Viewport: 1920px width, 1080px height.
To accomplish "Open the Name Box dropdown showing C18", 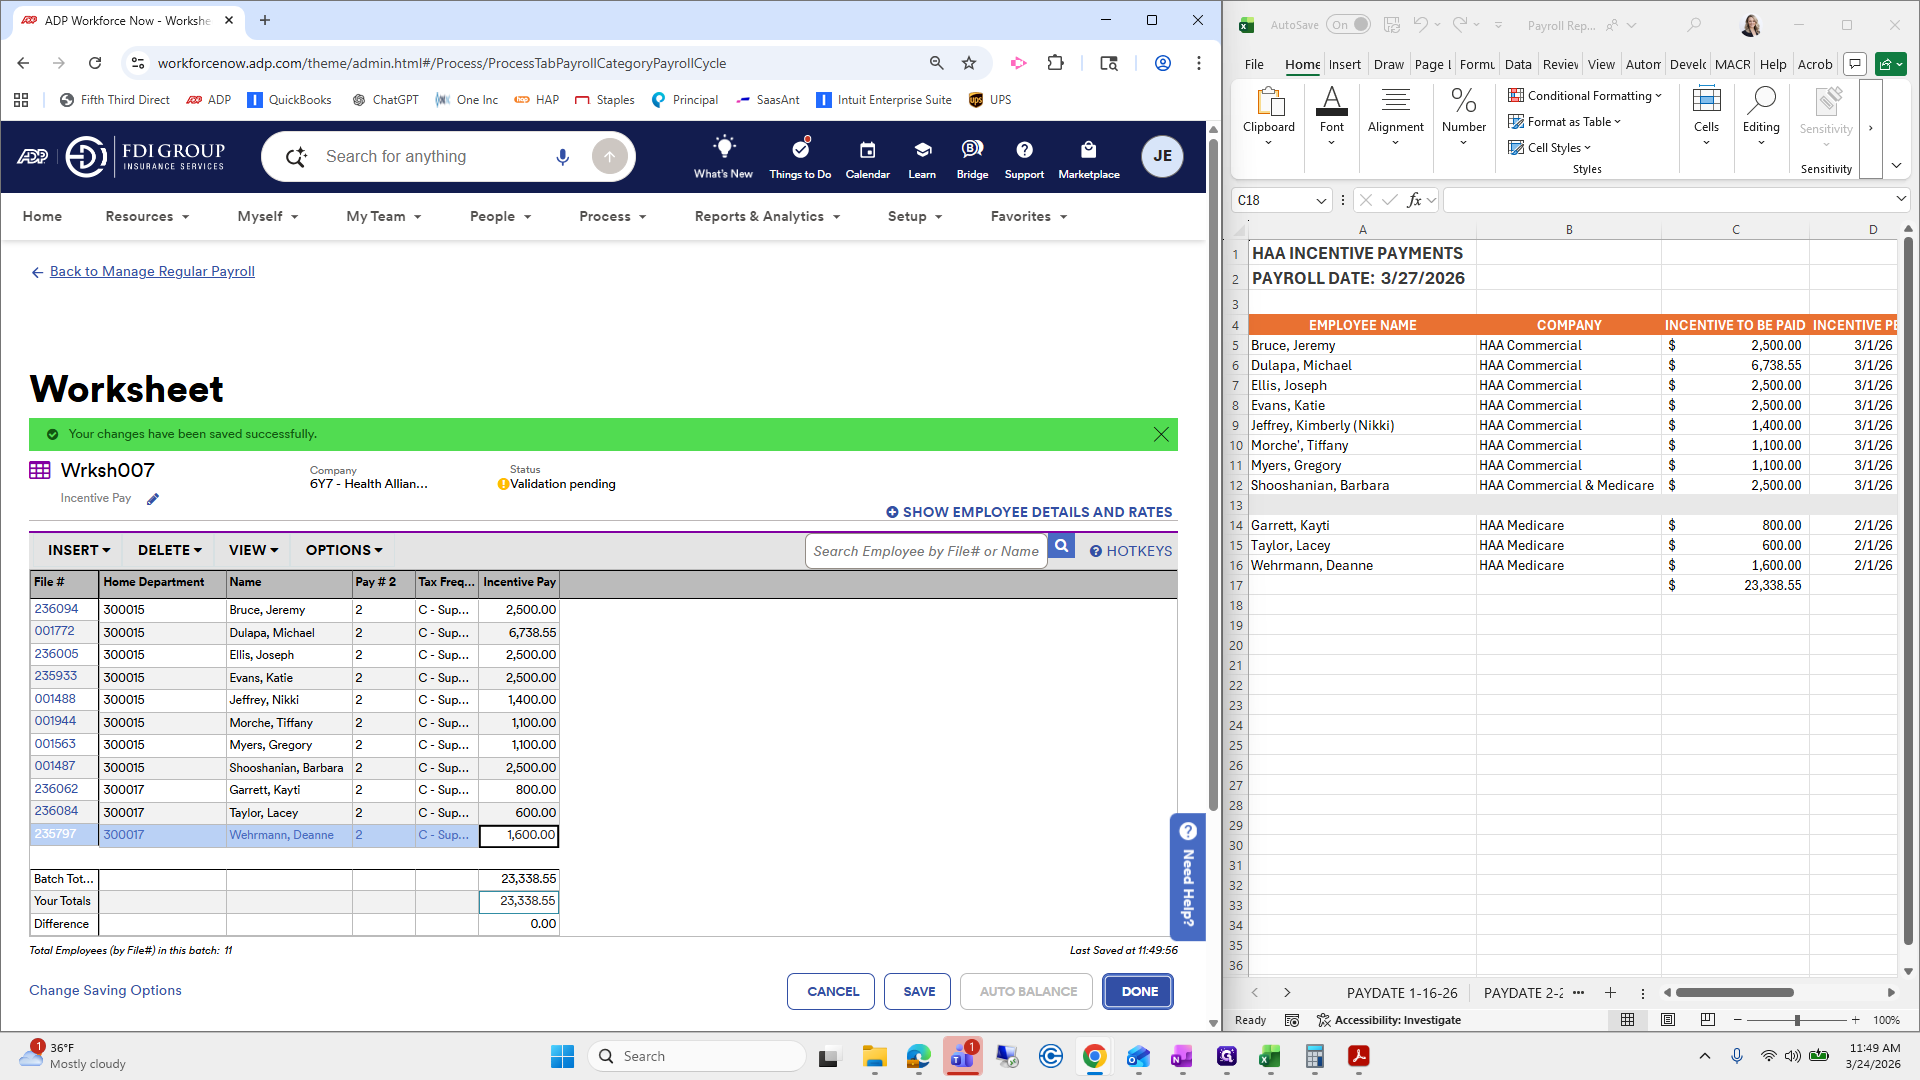I will 1322,200.
